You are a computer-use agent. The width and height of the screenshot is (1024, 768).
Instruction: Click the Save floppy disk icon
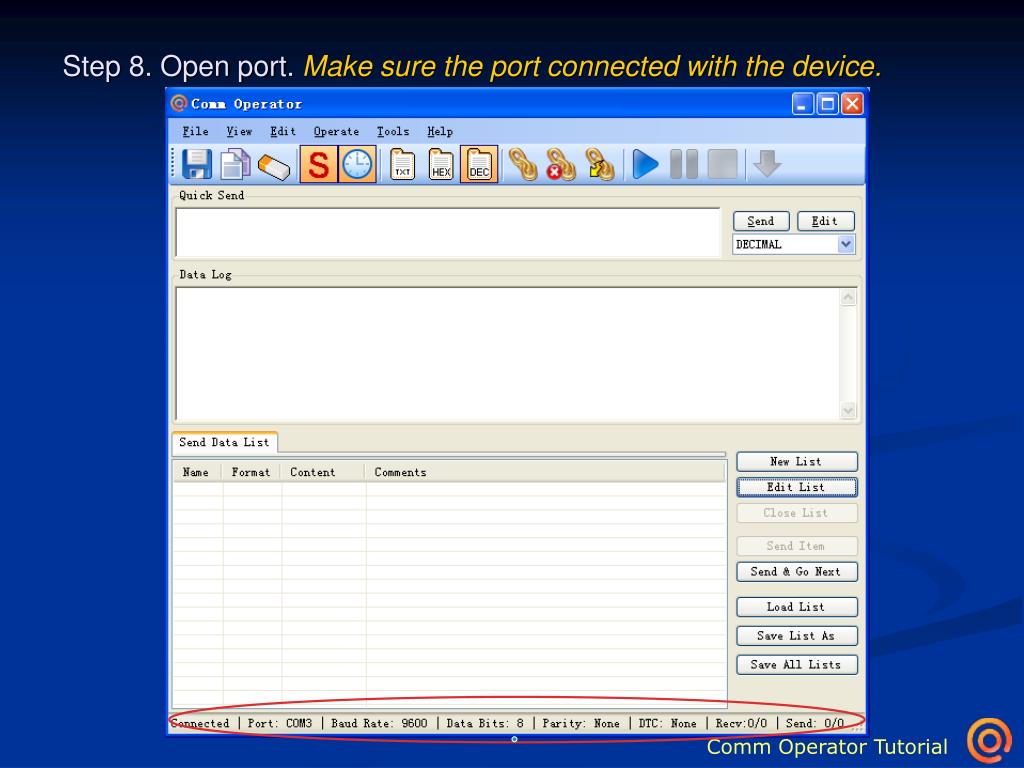pos(196,164)
